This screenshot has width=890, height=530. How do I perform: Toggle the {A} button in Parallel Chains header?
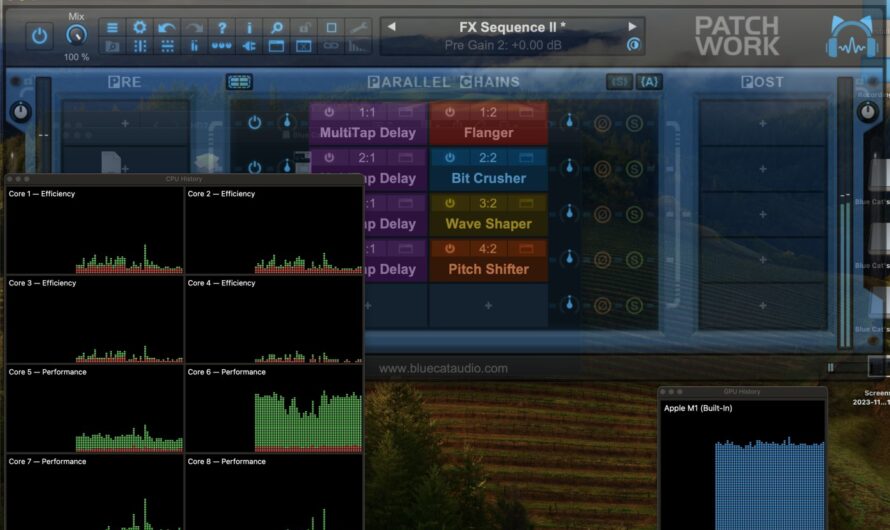pos(649,82)
